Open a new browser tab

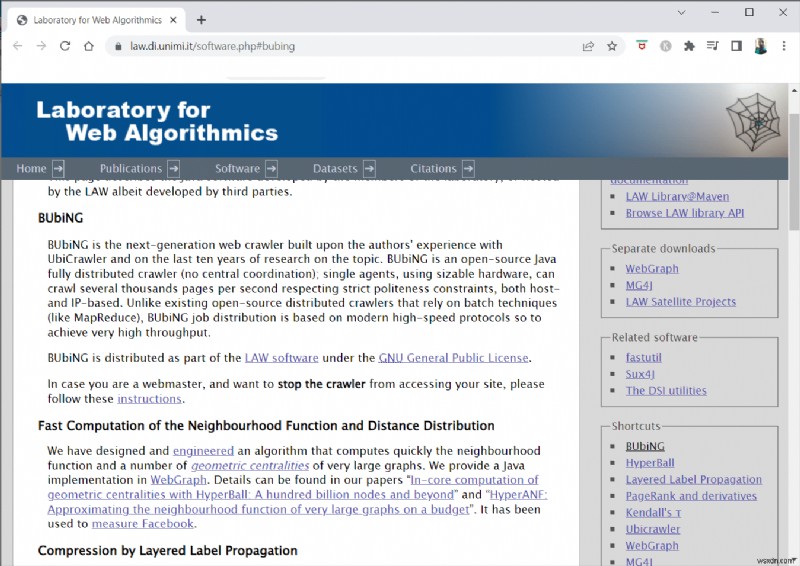tap(201, 20)
